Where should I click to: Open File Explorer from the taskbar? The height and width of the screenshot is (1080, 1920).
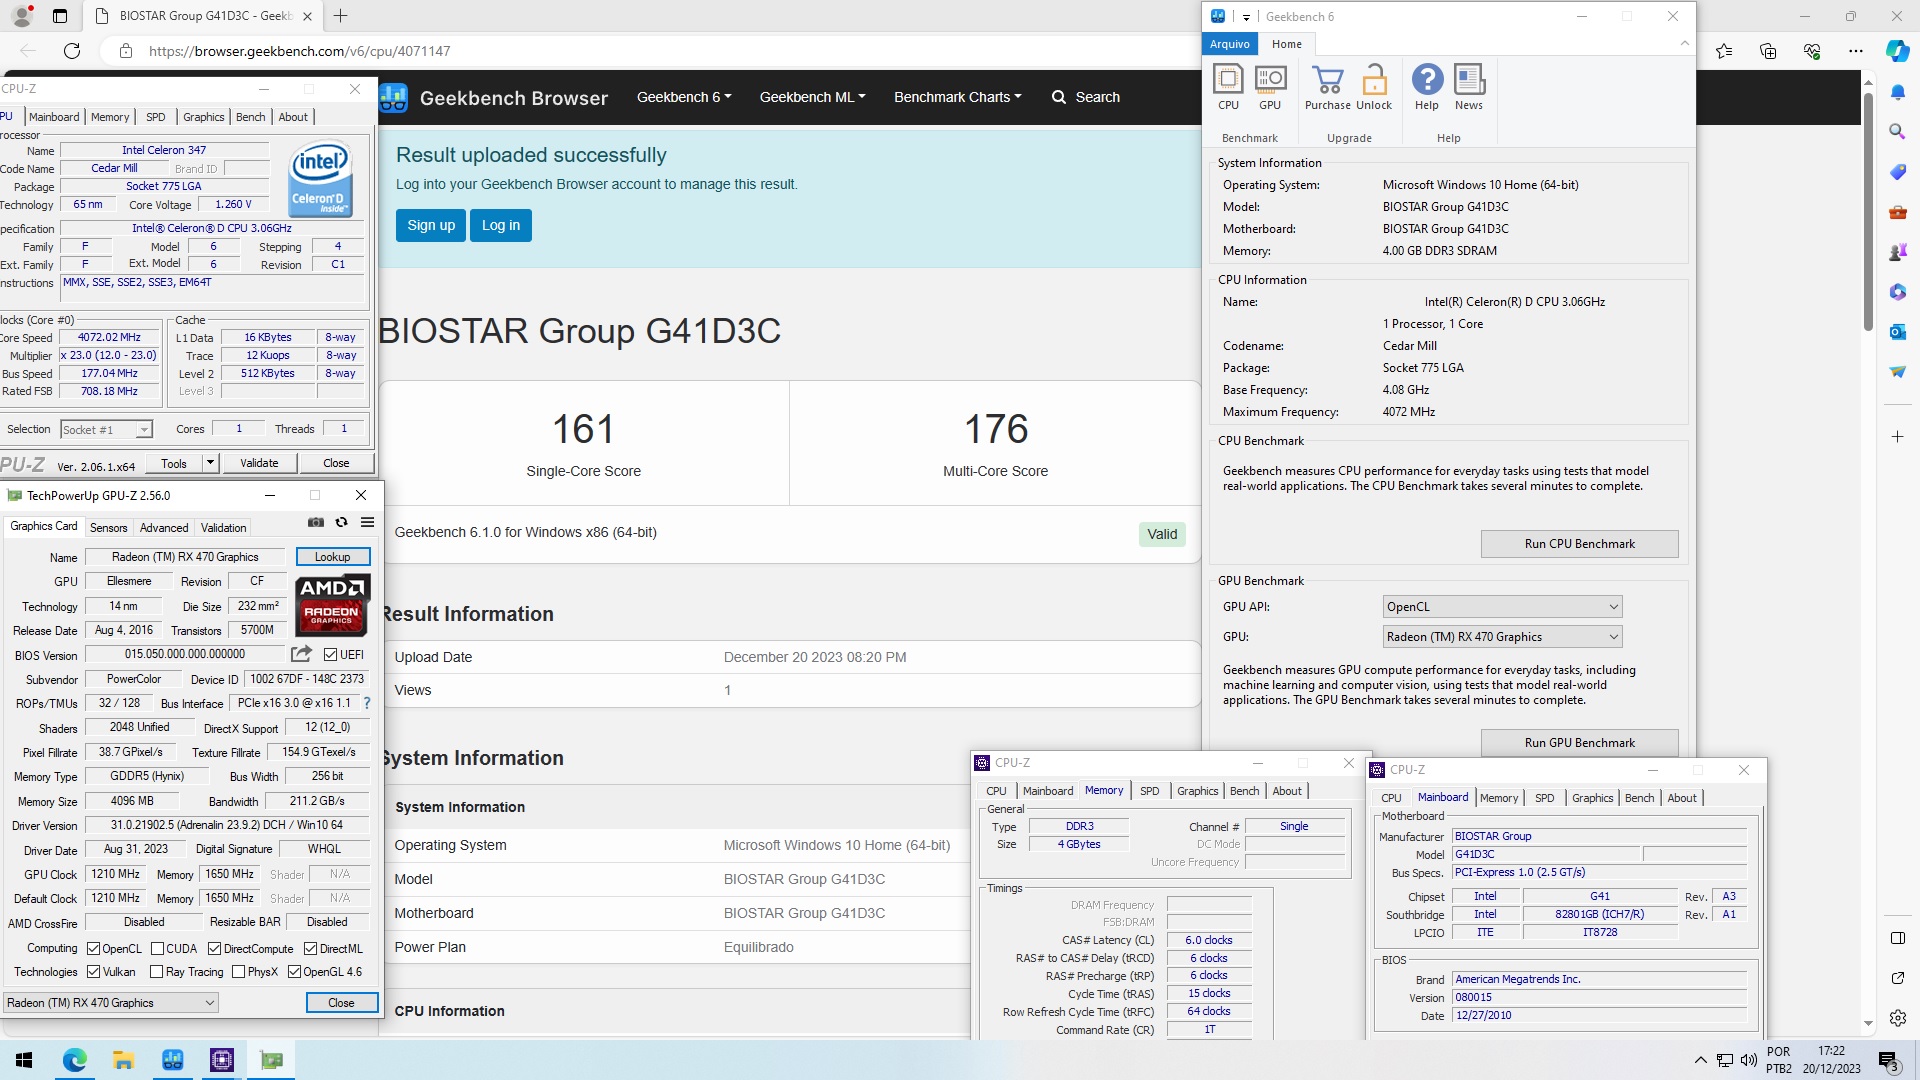[x=123, y=1060]
